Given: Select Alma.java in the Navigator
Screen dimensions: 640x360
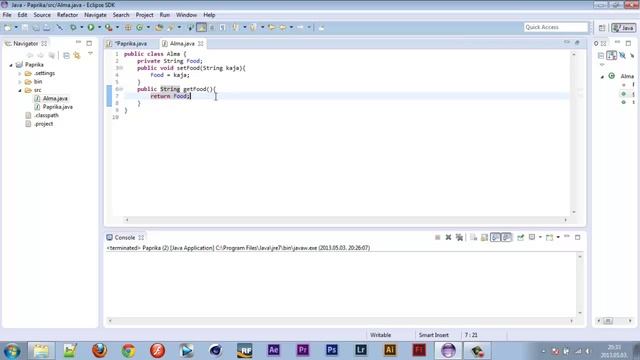Looking at the screenshot, I should tap(55, 98).
